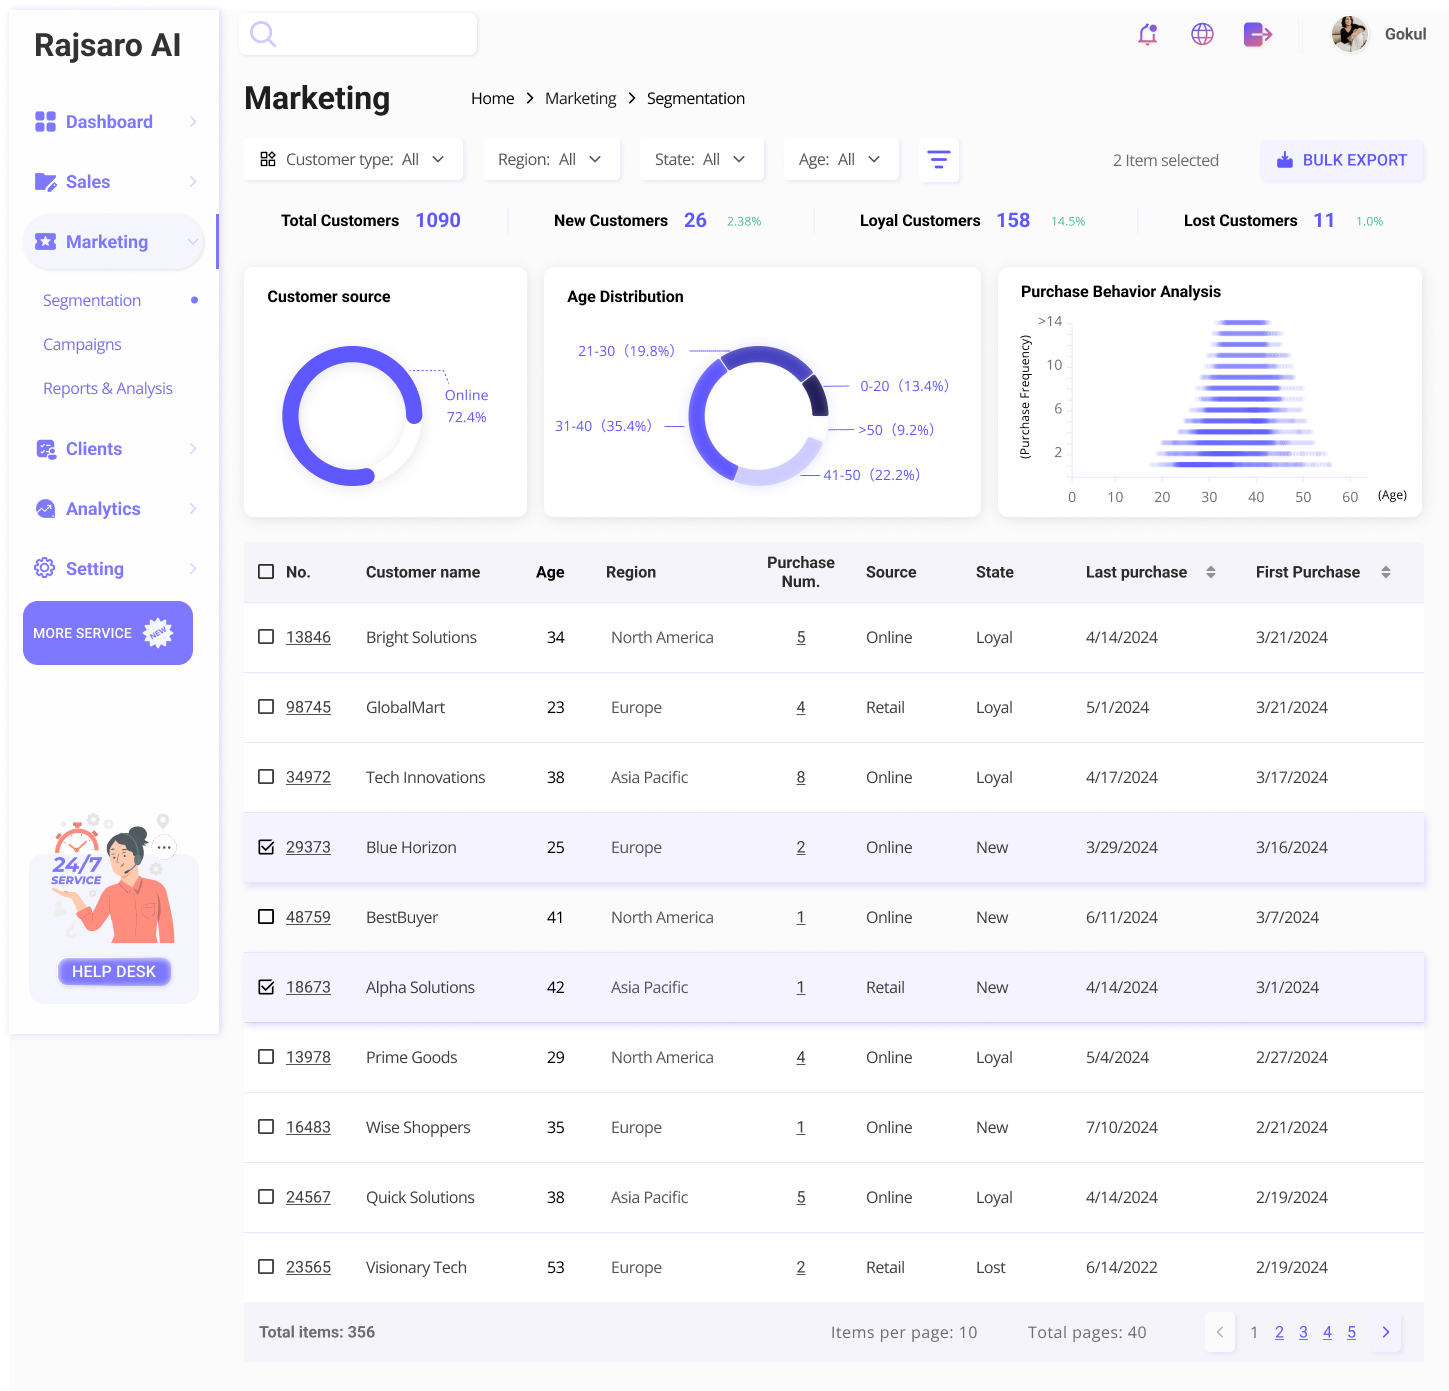Sort by Last purchase column arrows

click(1210, 572)
